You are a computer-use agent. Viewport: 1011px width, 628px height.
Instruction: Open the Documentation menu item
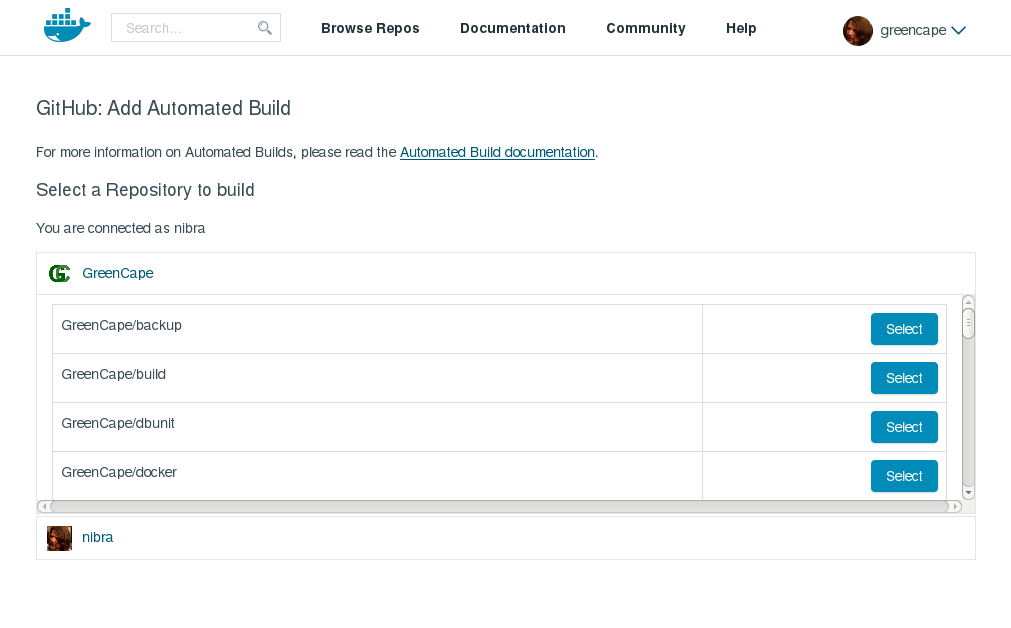pos(513,28)
